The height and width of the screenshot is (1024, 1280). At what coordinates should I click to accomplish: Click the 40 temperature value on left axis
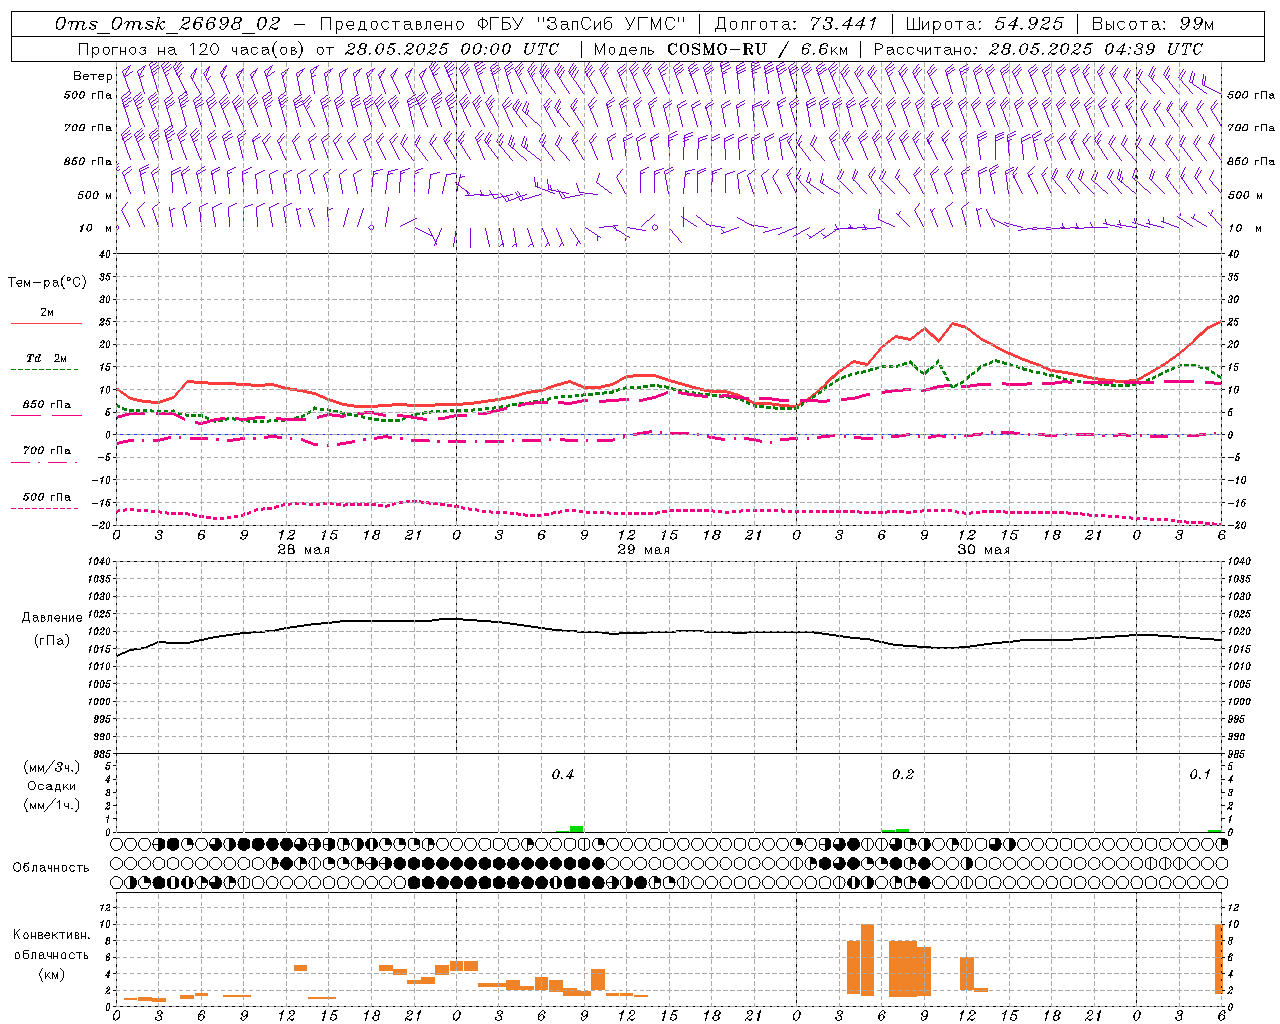pos(105,254)
